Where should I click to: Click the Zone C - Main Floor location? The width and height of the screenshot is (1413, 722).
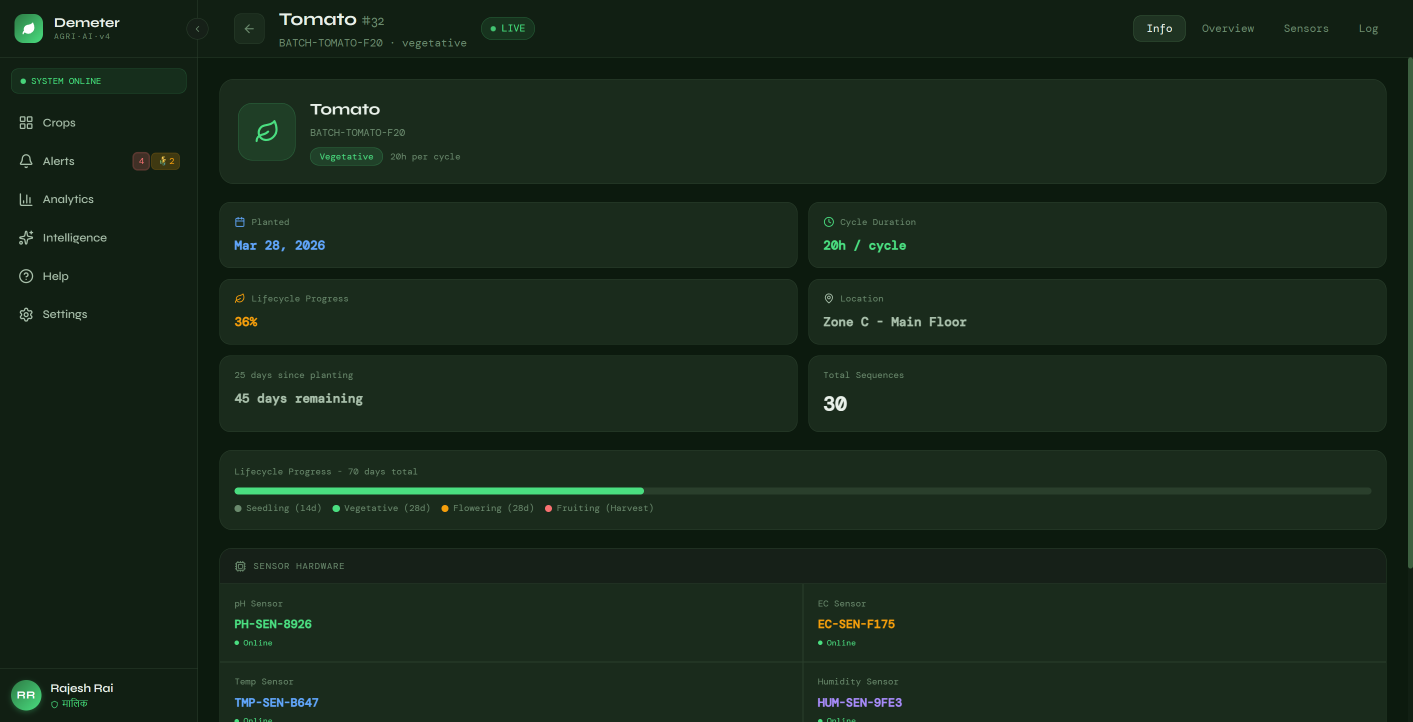(895, 322)
